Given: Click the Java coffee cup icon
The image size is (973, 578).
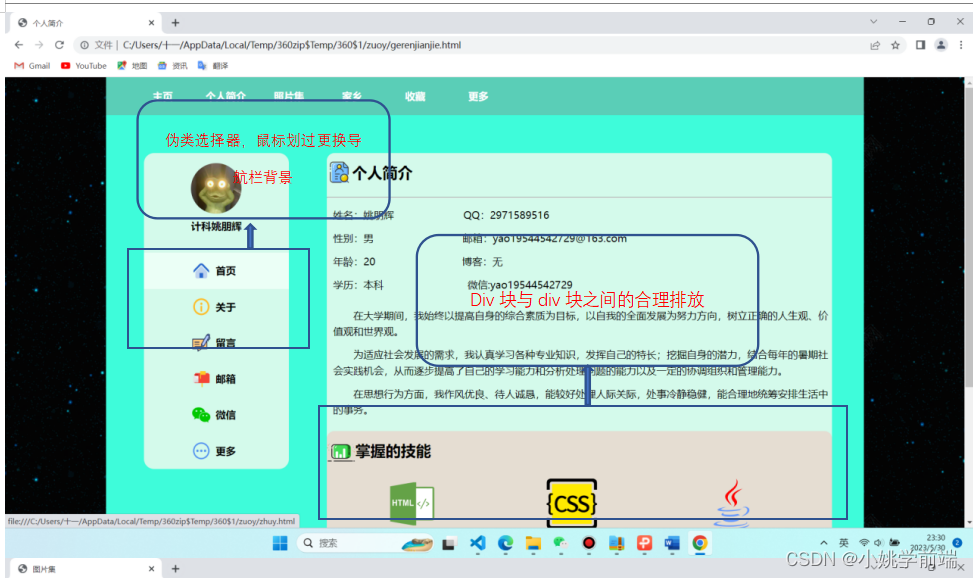Looking at the screenshot, I should [x=733, y=503].
